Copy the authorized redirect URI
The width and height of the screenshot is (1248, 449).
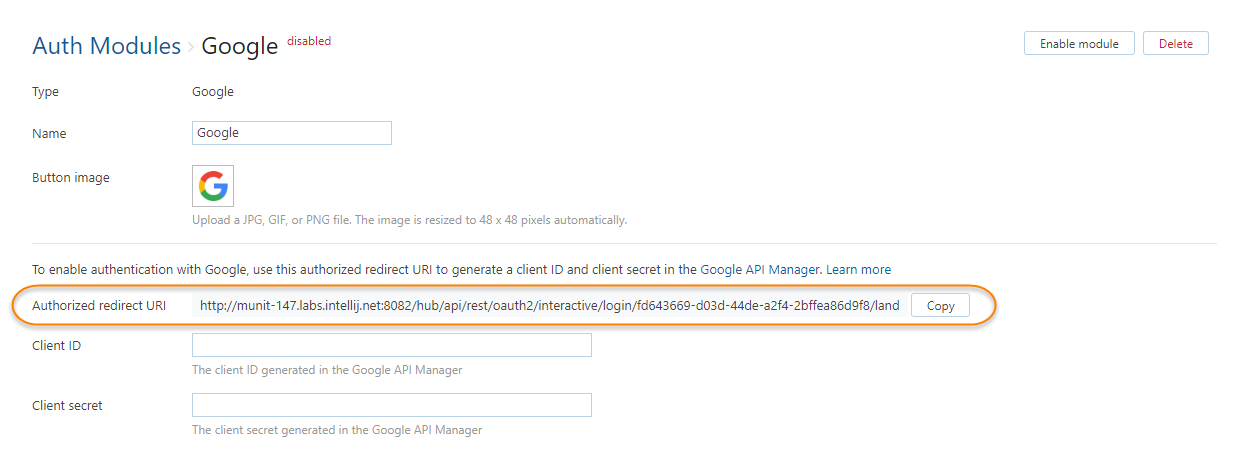940,306
